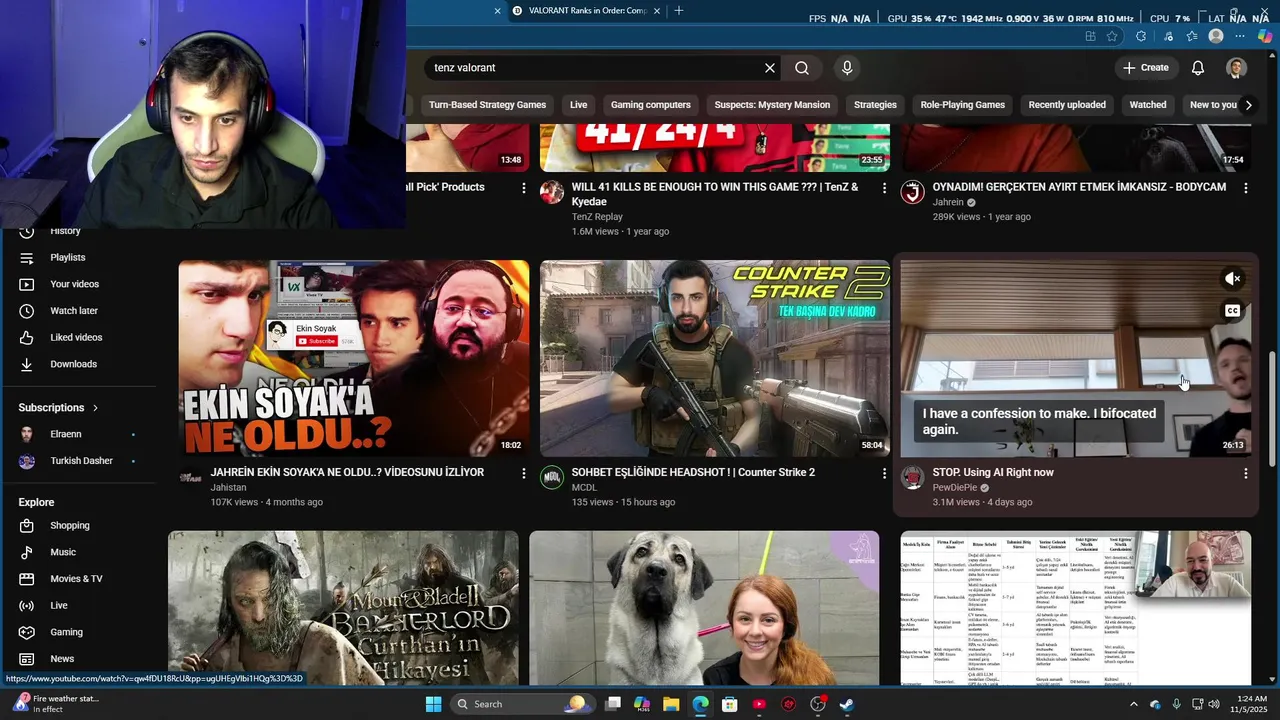Viewport: 1280px width, 720px height.
Task: Open the Jahrein channel link
Action: pos(948,202)
